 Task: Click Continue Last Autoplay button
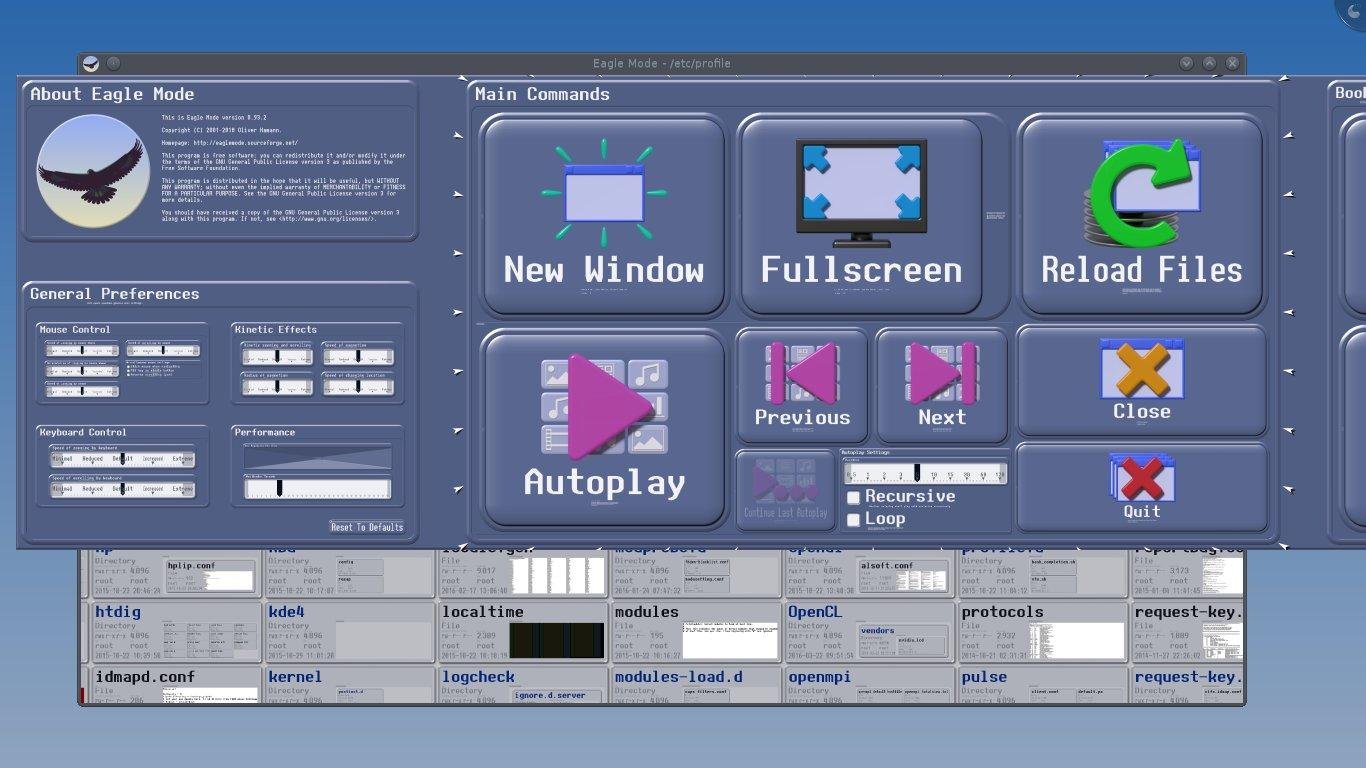(786, 490)
